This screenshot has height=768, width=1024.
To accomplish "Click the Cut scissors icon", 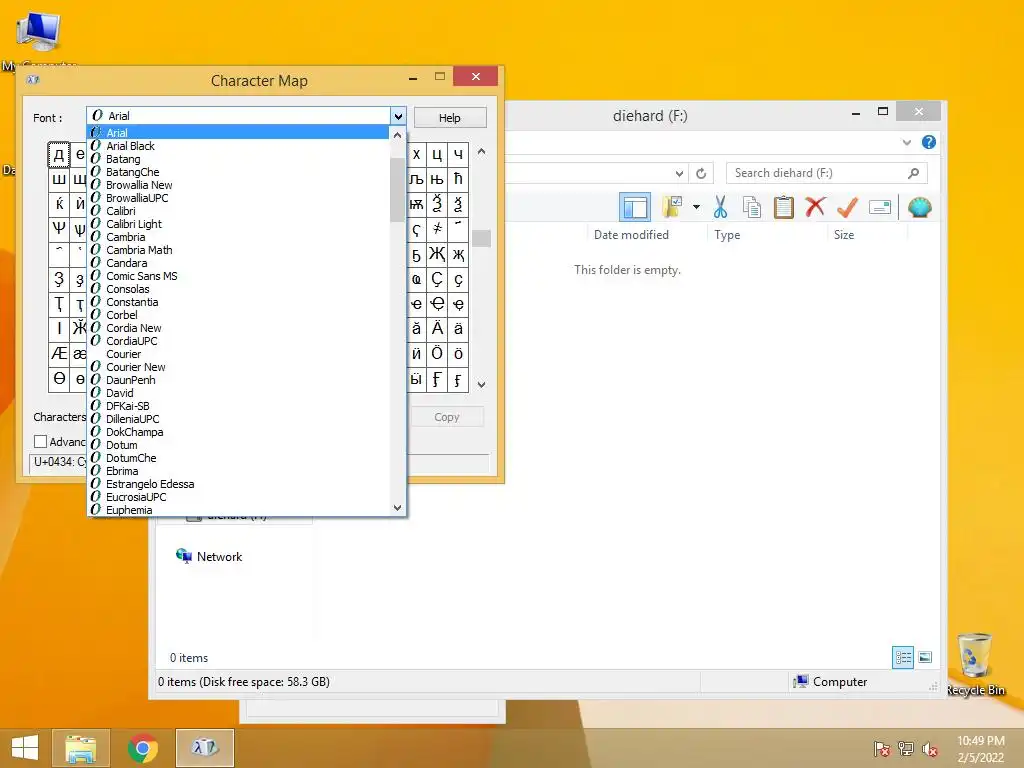I will point(720,208).
